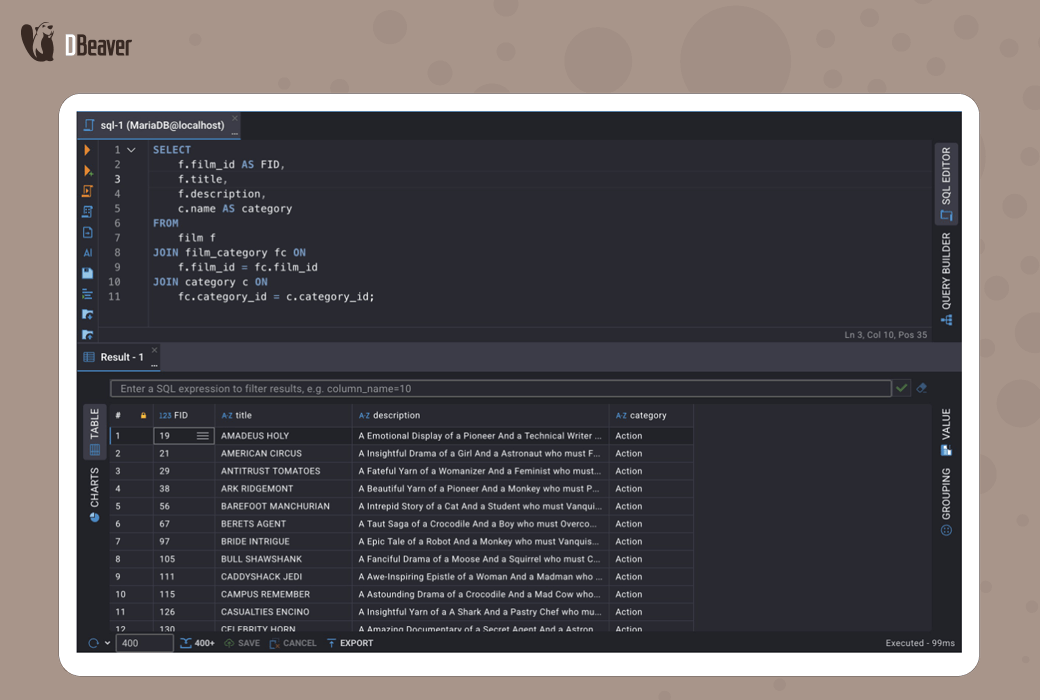This screenshot has width=1040, height=700.
Task: Click the save script floppy disk icon
Action: pos(88,273)
